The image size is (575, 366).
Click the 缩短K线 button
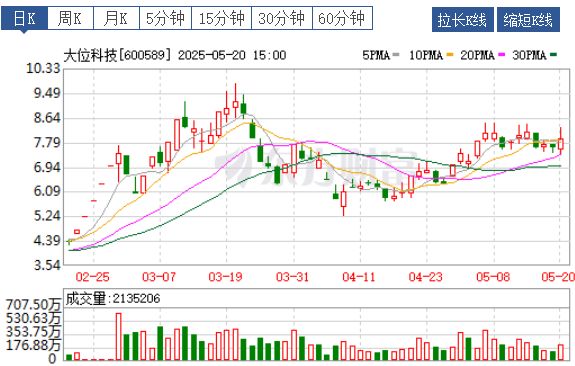[528, 20]
